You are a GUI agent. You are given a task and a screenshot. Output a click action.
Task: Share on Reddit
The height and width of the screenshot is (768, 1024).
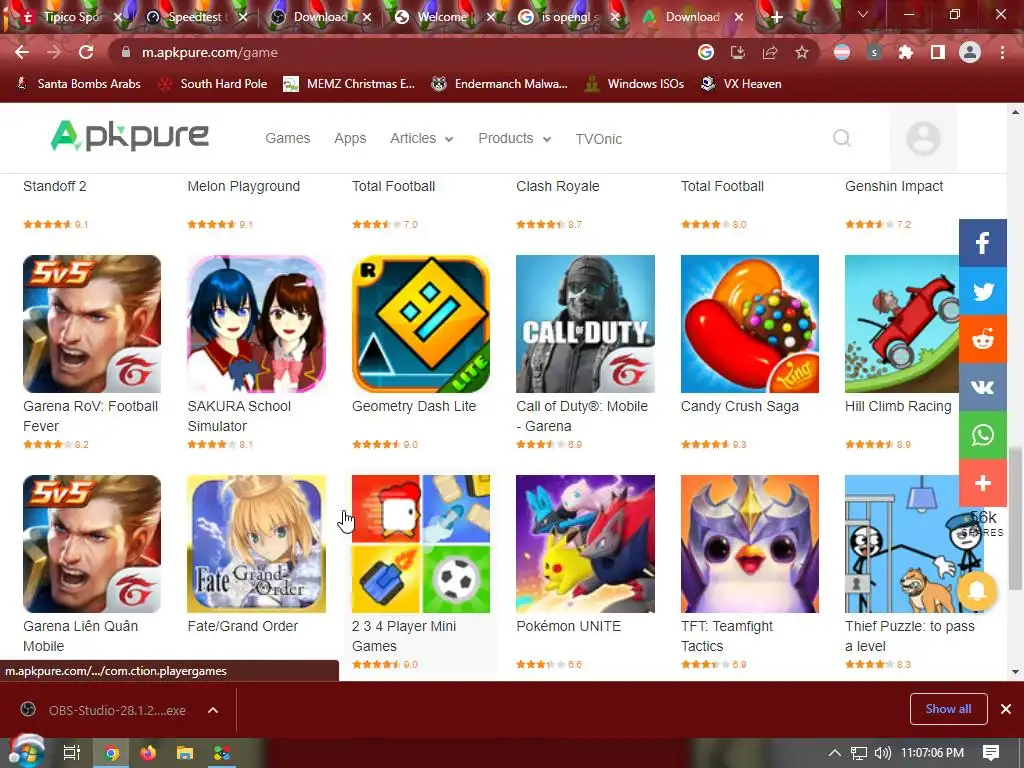[x=983, y=339]
